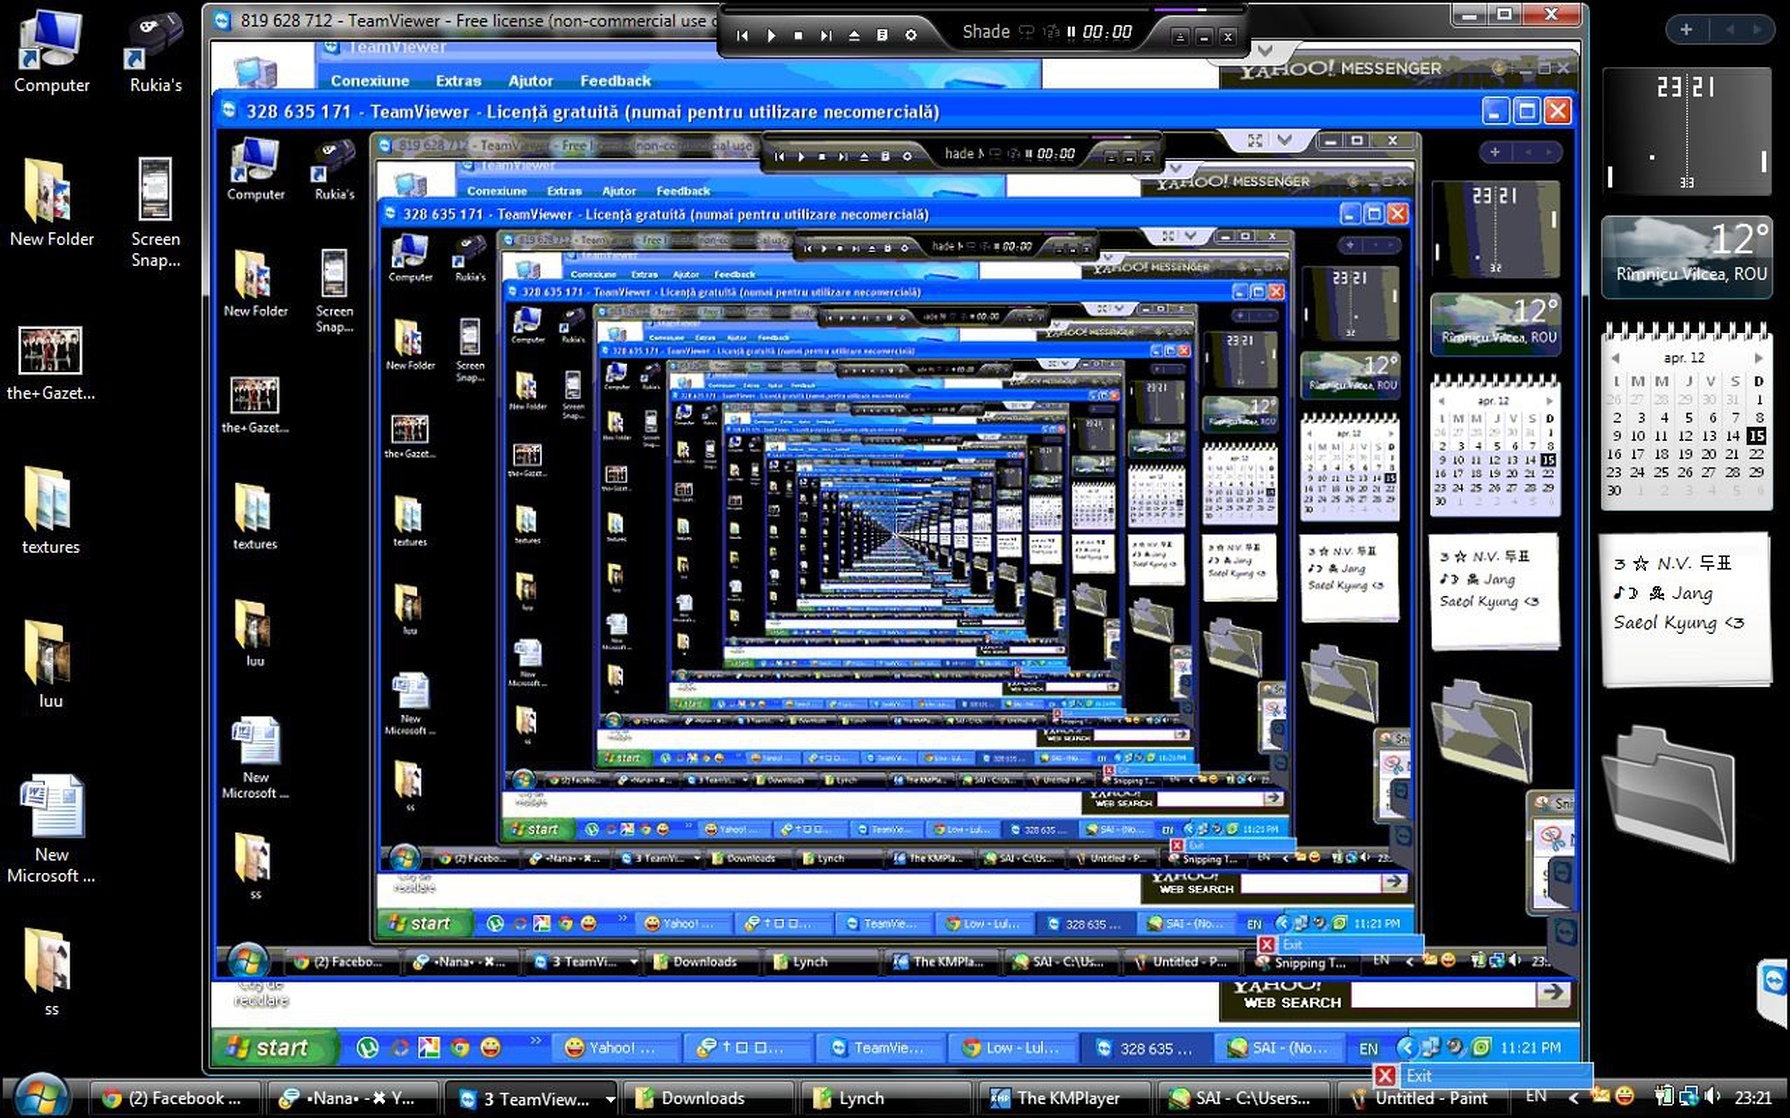Click Yahoo smiley quick launch icon in XP taskbar
Viewport: 1790px width, 1118px height.
(x=490, y=1048)
